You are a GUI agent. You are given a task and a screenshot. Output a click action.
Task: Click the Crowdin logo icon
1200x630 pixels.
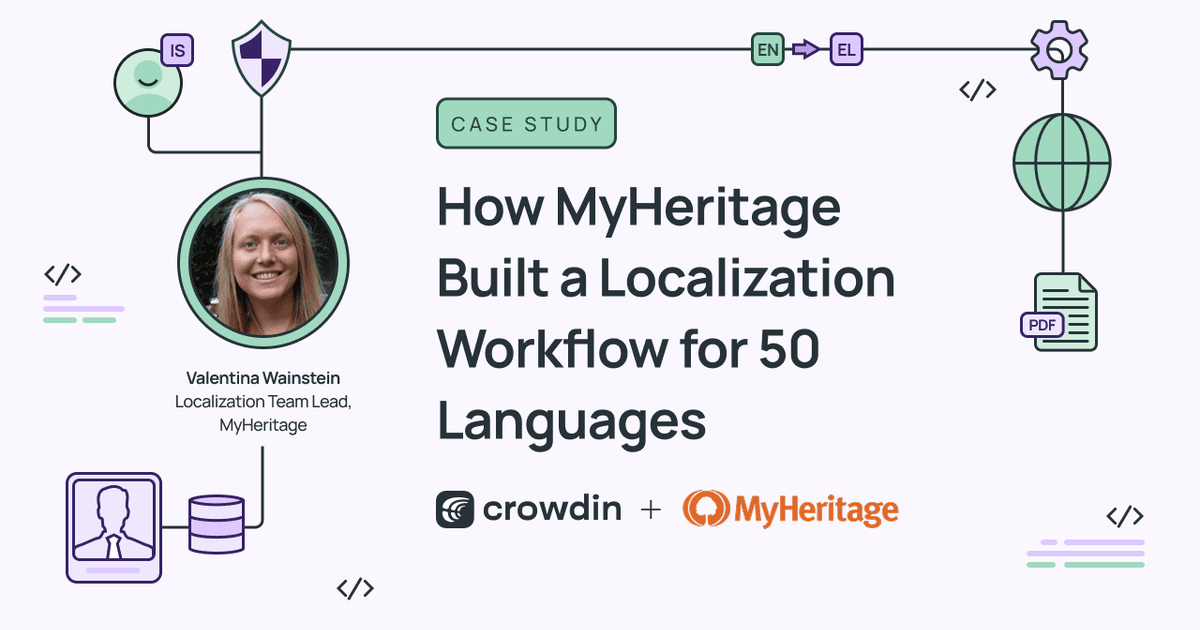pyautogui.click(x=455, y=509)
